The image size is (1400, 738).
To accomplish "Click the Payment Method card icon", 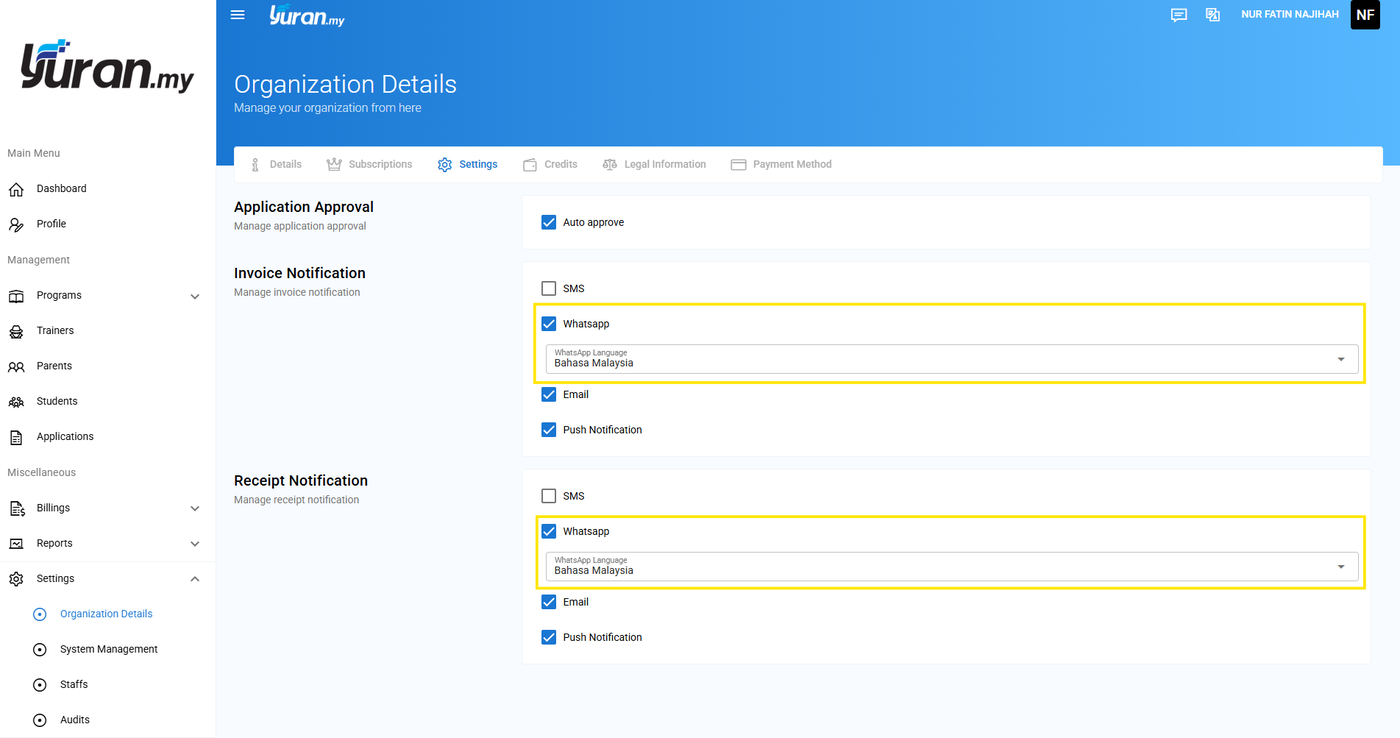I will 739,164.
